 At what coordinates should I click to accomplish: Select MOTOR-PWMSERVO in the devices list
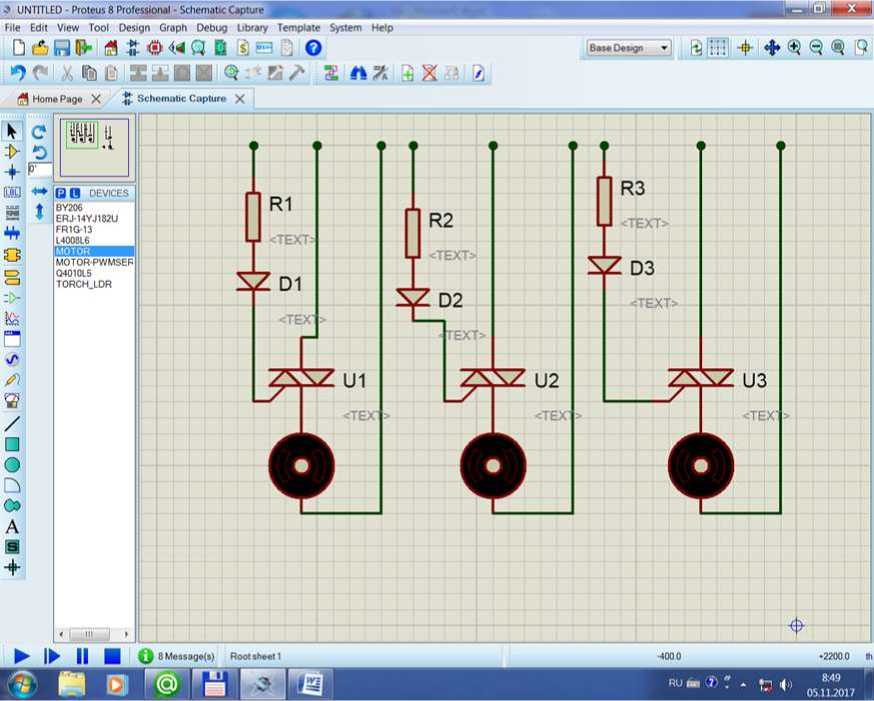tap(94, 262)
